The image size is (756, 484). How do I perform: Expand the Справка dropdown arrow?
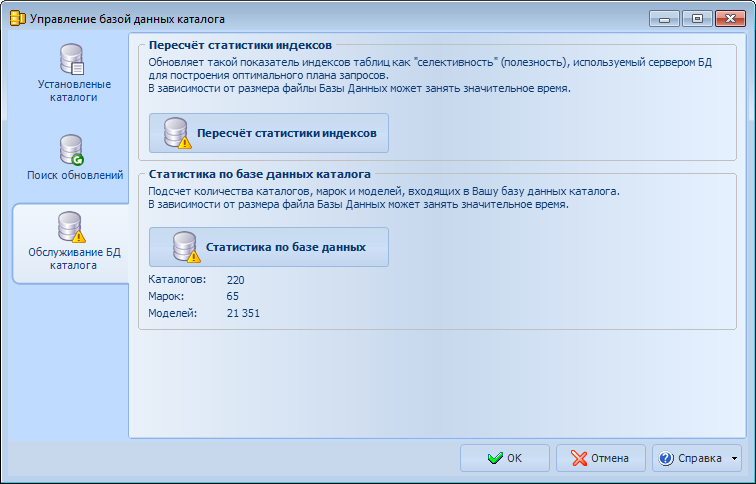point(735,459)
